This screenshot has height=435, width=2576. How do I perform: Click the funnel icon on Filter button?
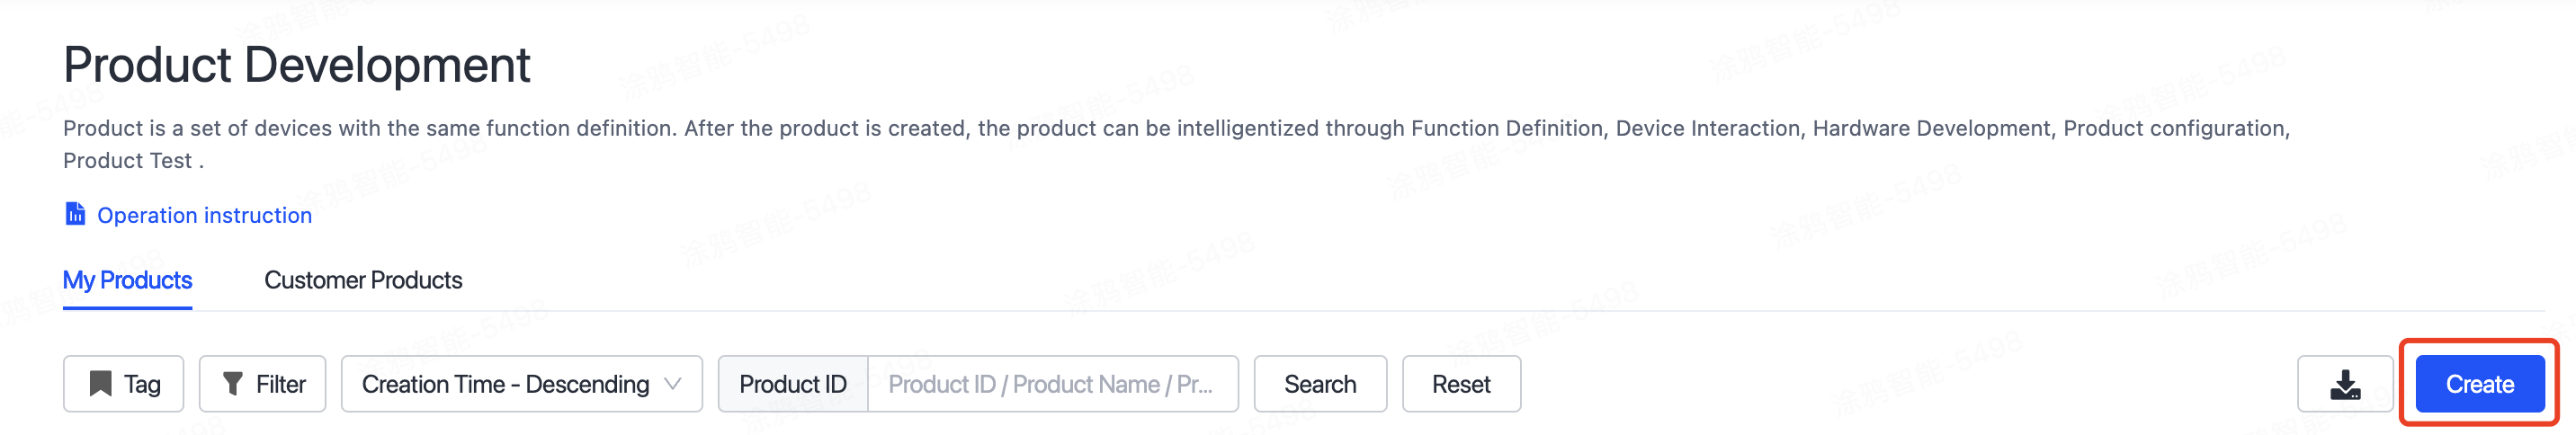(x=232, y=384)
